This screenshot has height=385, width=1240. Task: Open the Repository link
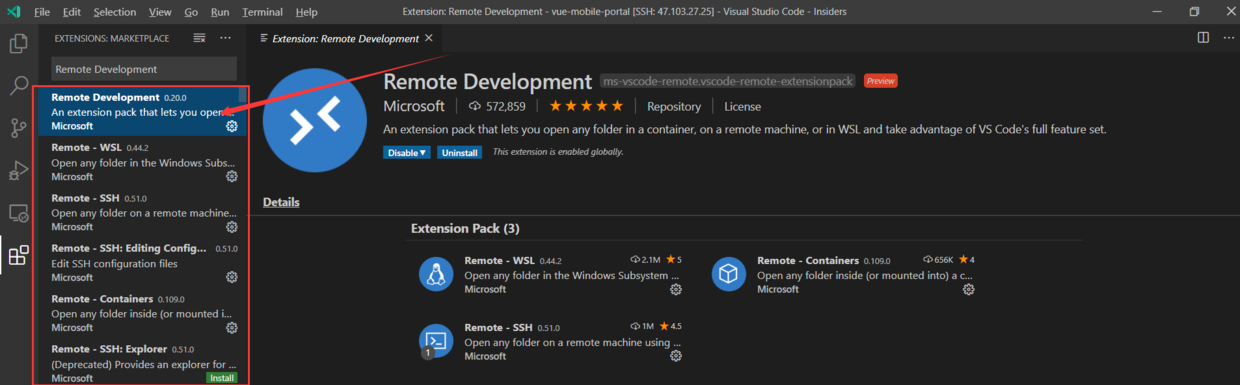674,106
